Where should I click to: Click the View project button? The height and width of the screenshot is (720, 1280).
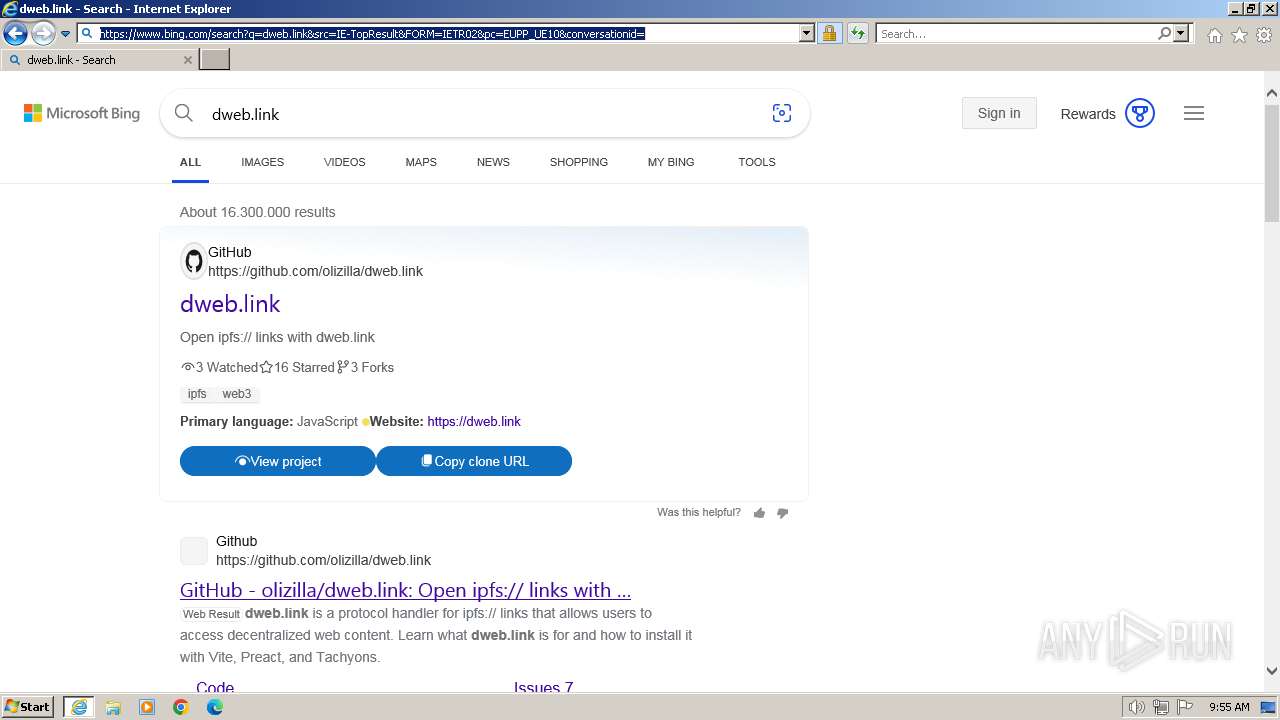pyautogui.click(x=278, y=461)
